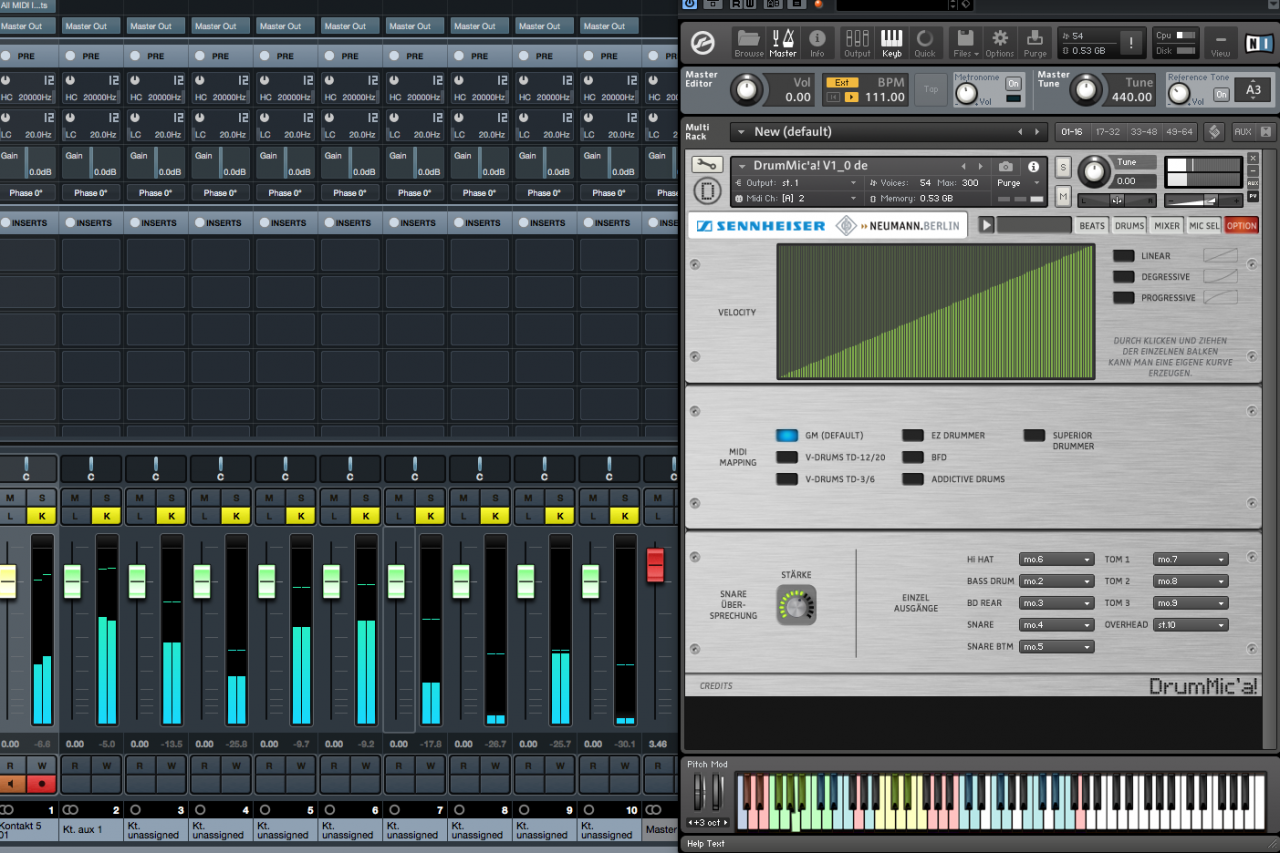
Task: Mute mixer channel 4 with M button
Action: pos(205,497)
